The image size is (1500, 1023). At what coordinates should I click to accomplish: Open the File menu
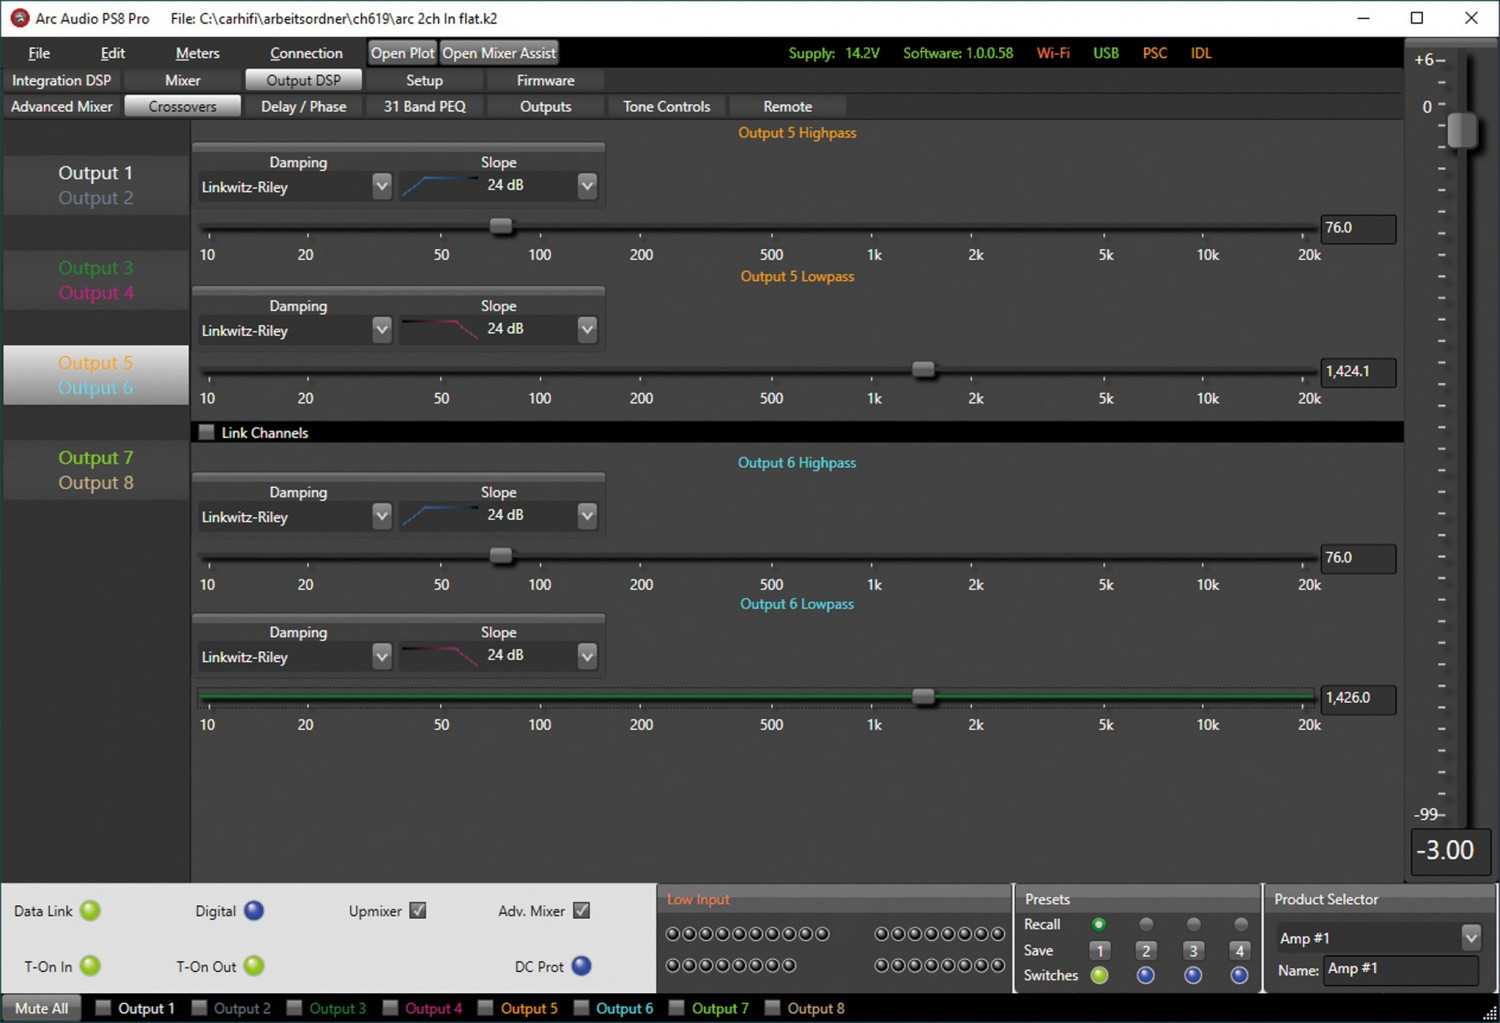click(x=39, y=53)
